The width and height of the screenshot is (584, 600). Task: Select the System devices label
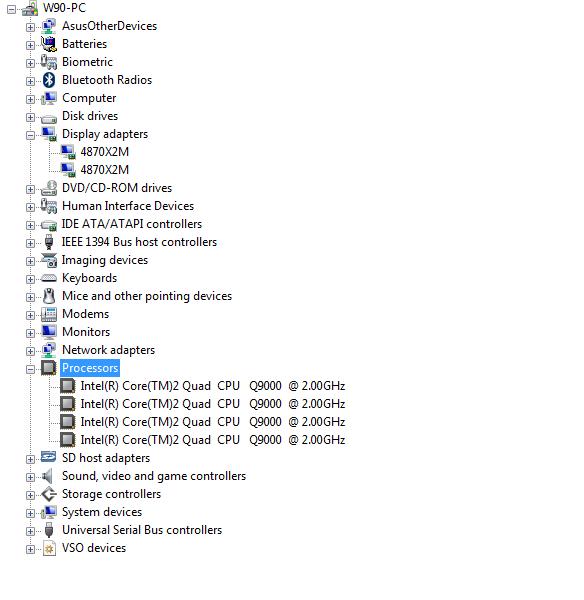102,512
